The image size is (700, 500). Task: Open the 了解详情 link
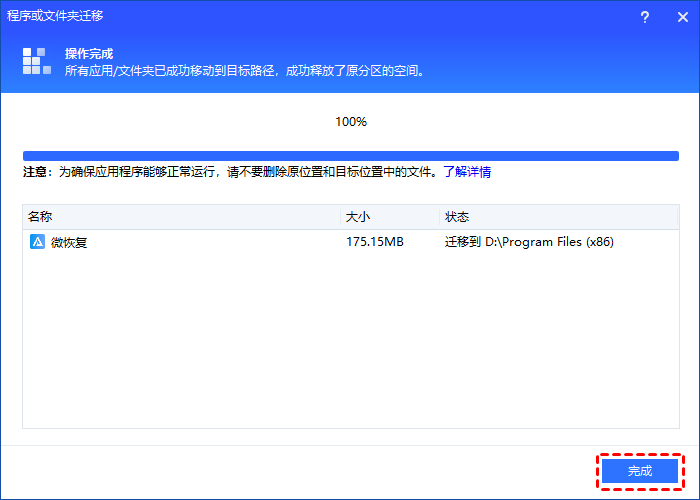coord(467,172)
